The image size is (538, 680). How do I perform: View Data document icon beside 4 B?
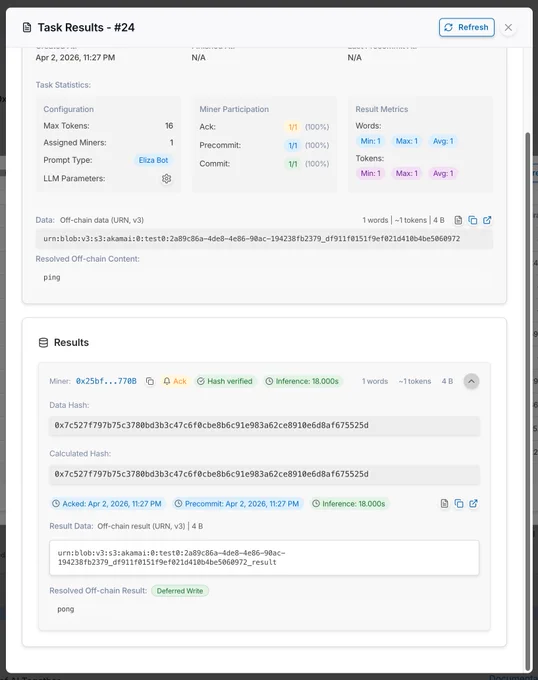[x=458, y=220]
